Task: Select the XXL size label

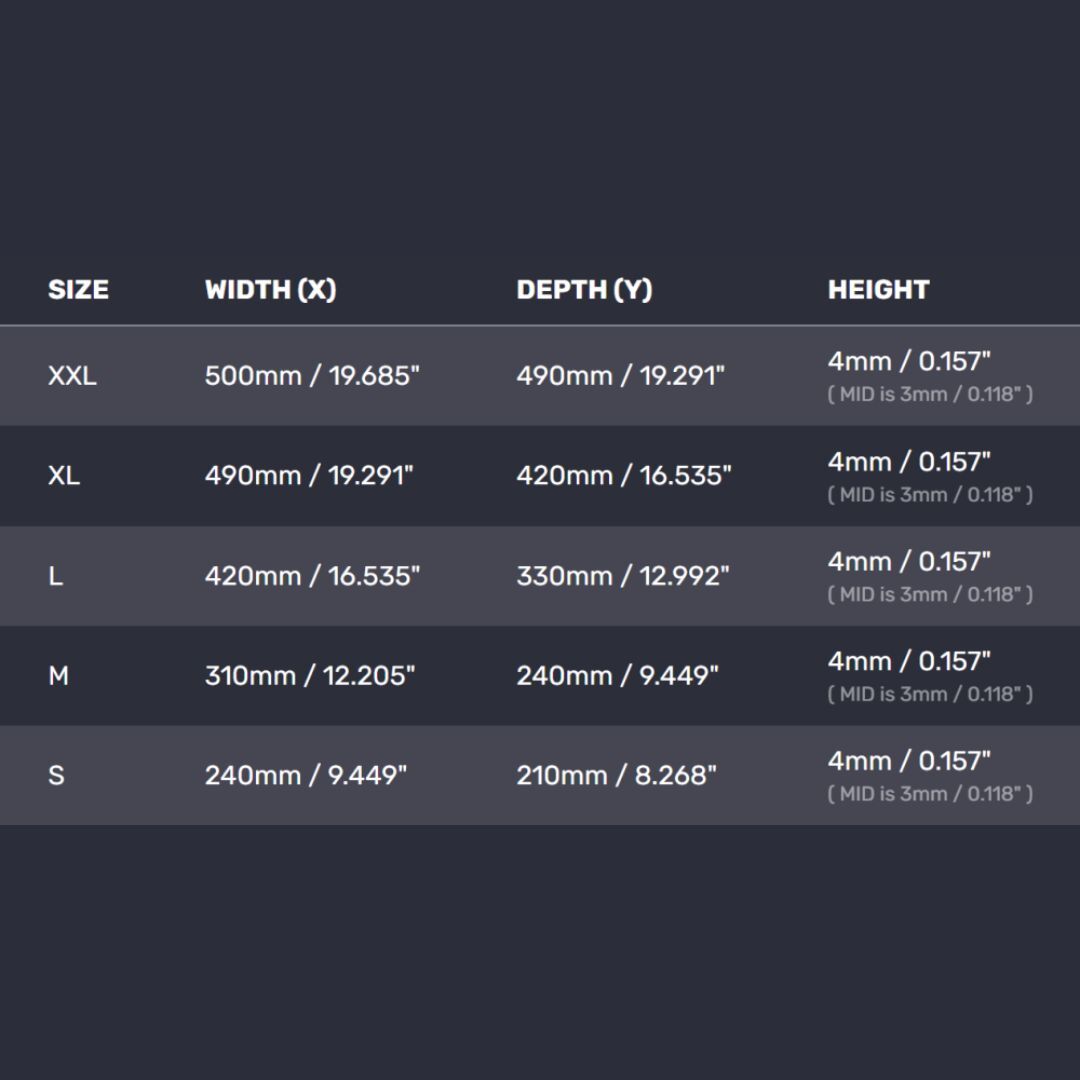Action: coord(72,376)
